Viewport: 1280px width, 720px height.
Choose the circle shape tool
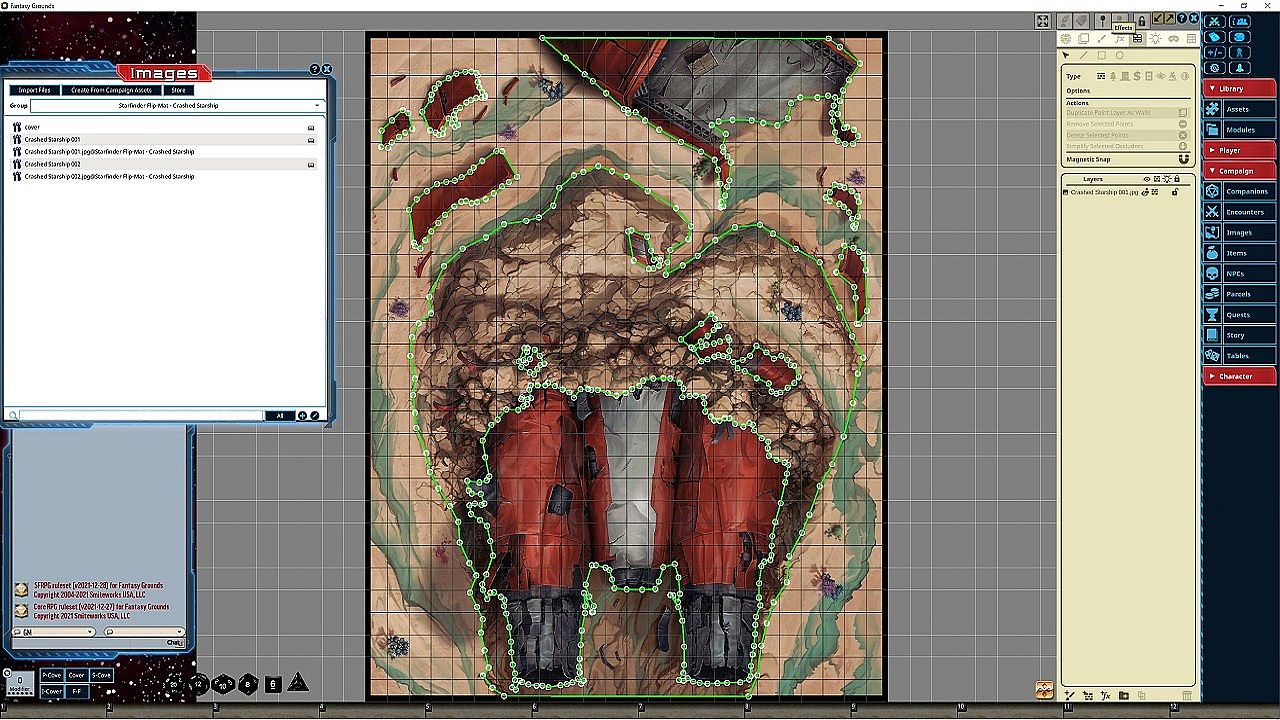[1119, 56]
